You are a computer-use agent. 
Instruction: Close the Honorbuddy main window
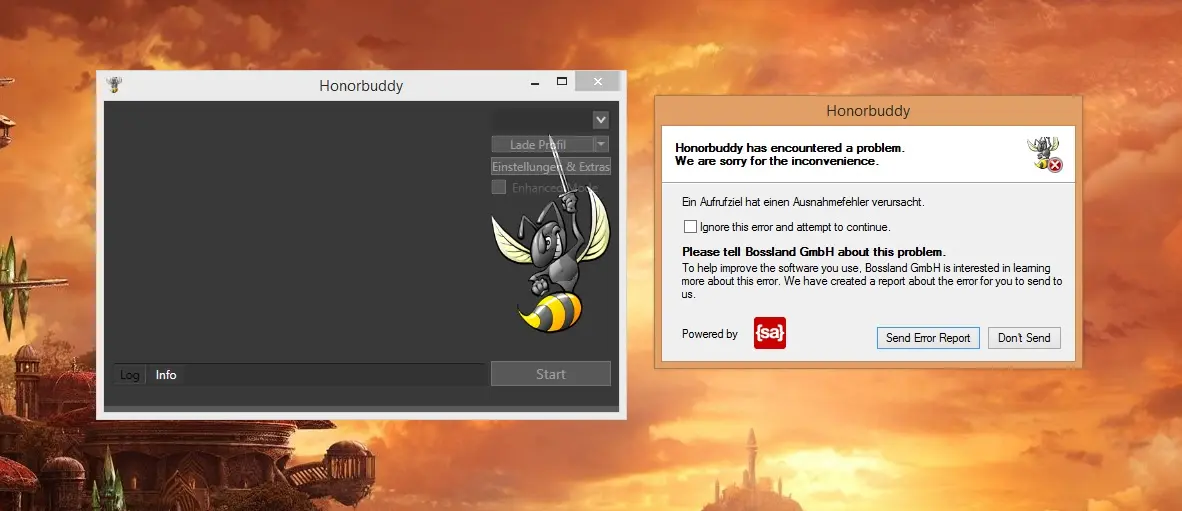click(598, 81)
